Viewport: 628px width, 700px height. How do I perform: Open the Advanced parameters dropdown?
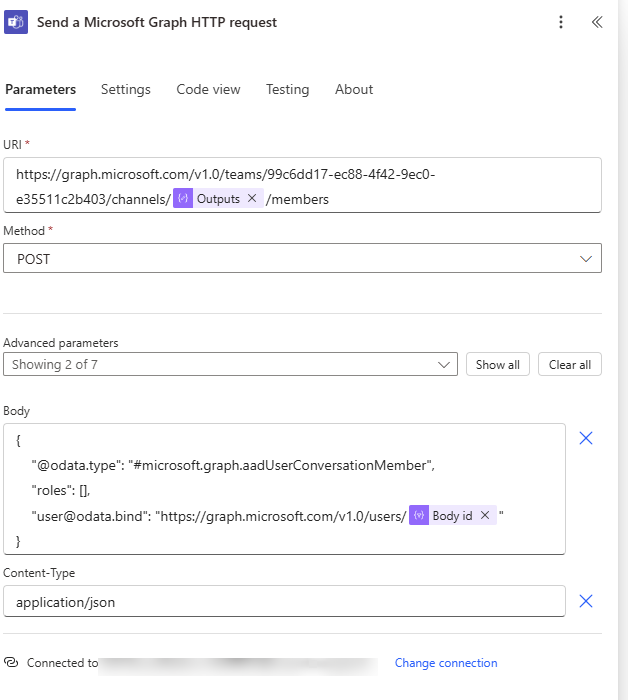[x=230, y=364]
